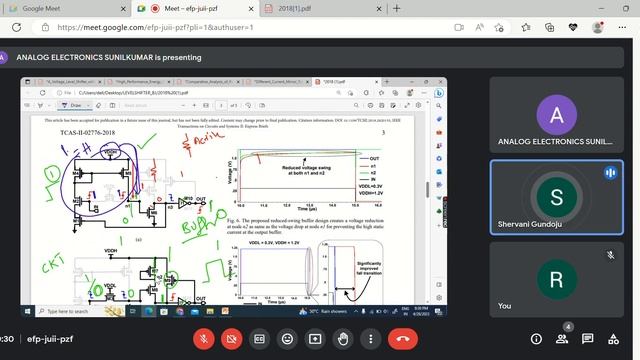Click the shared PDF vertical scrollbar
This screenshot has height=360, width=640.
pos(427,189)
